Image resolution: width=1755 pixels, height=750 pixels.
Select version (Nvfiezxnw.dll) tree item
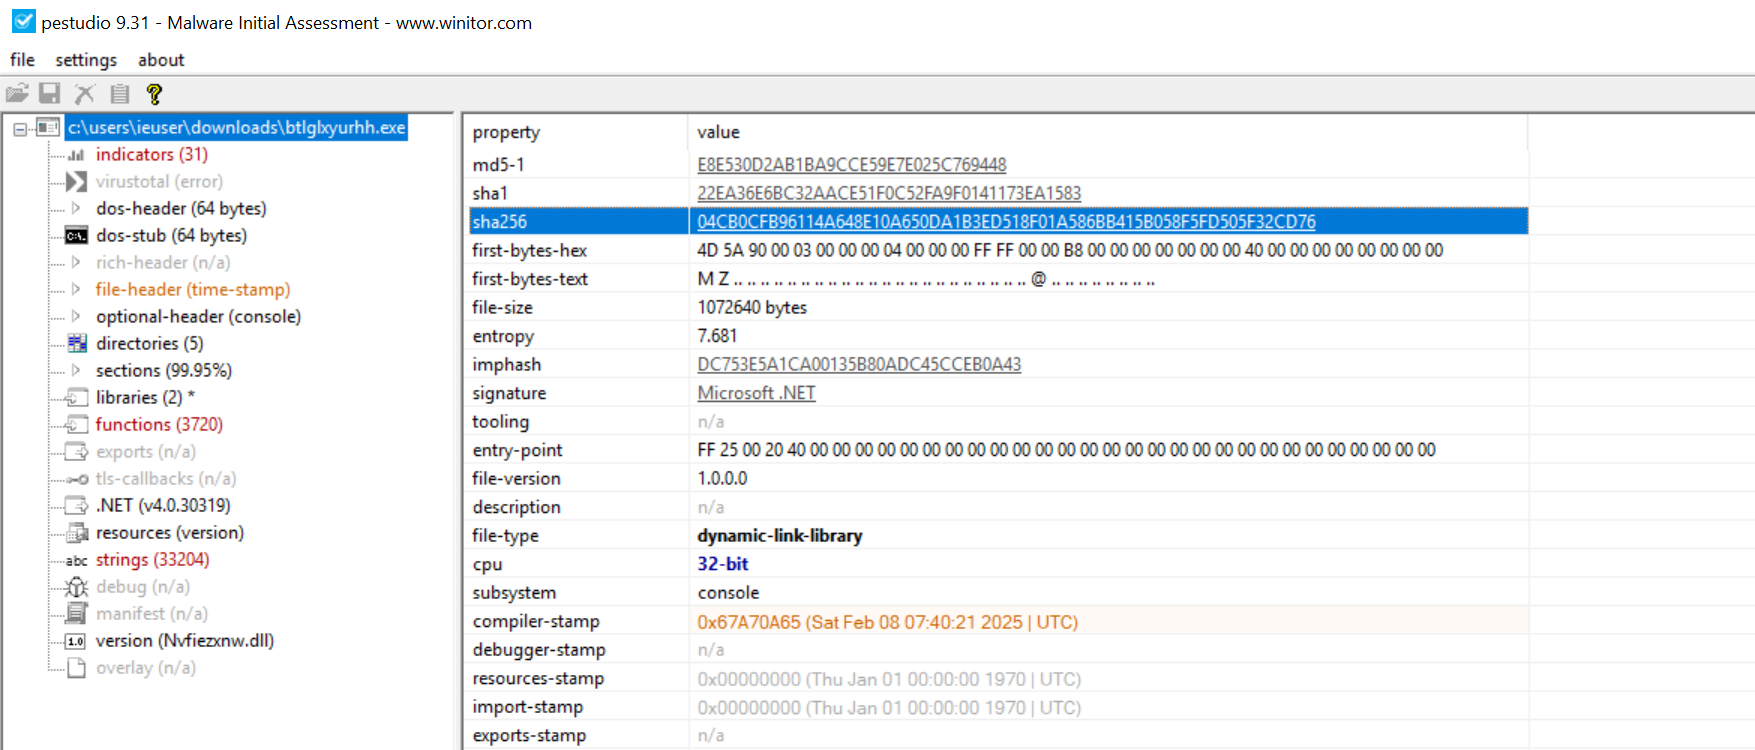coord(185,640)
